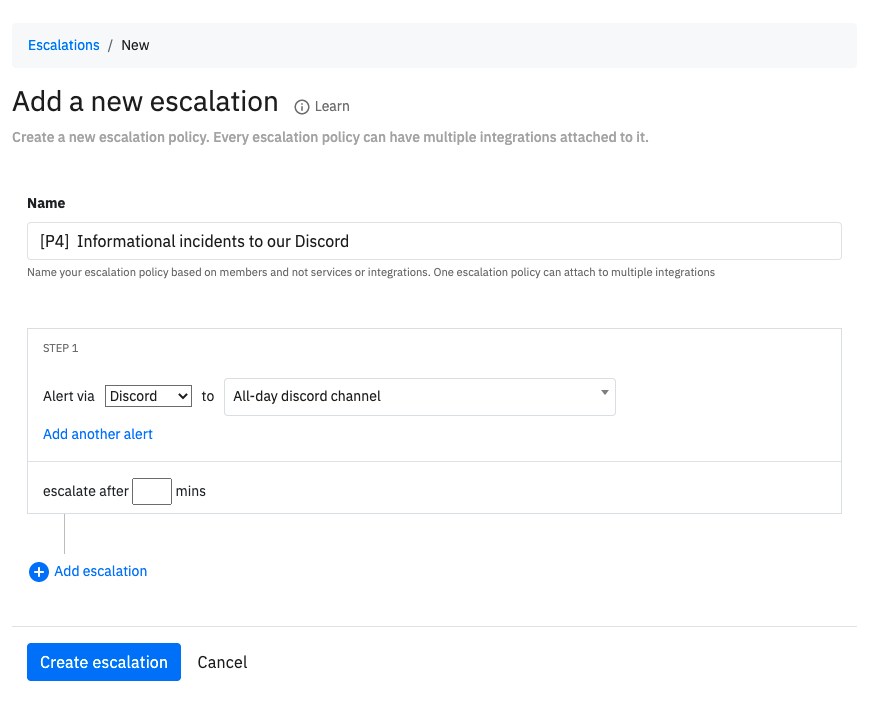Click the New breadcrumb item
The height and width of the screenshot is (722, 896).
[135, 45]
